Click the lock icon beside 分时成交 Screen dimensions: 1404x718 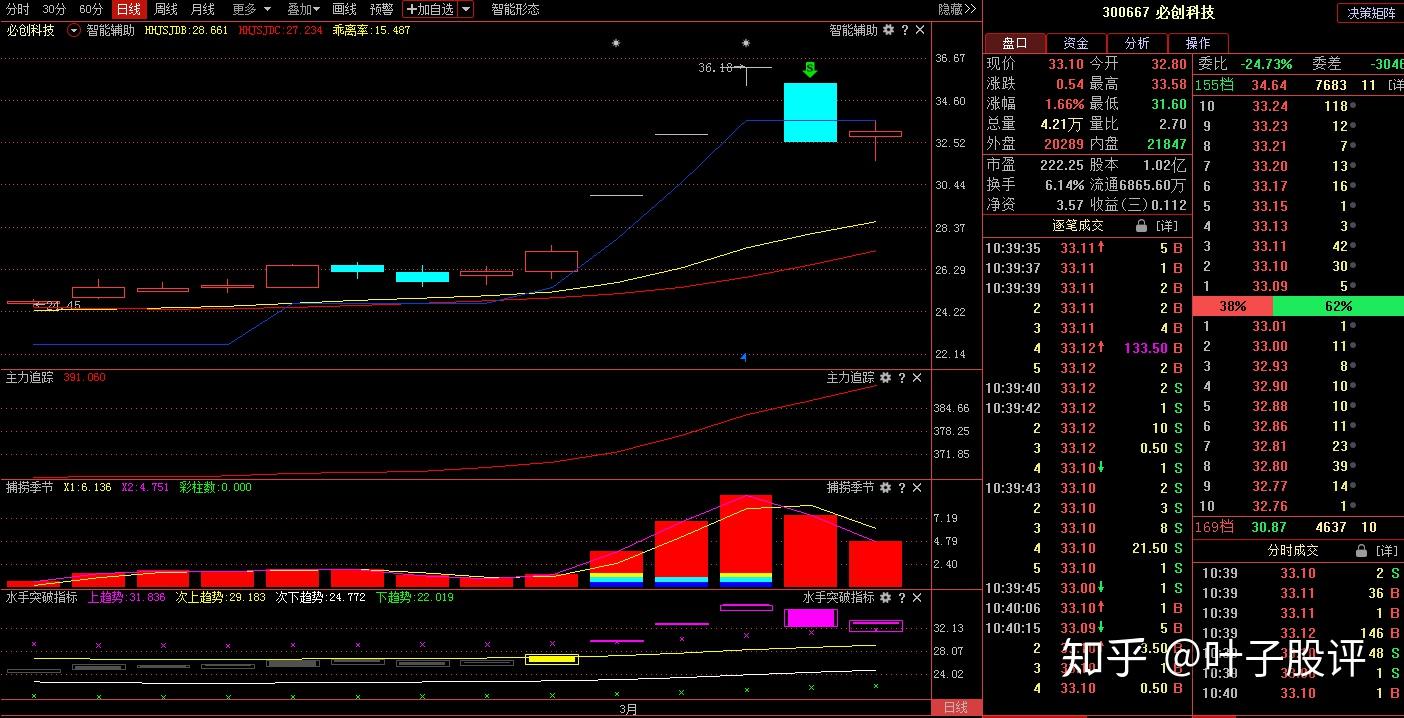[1360, 551]
